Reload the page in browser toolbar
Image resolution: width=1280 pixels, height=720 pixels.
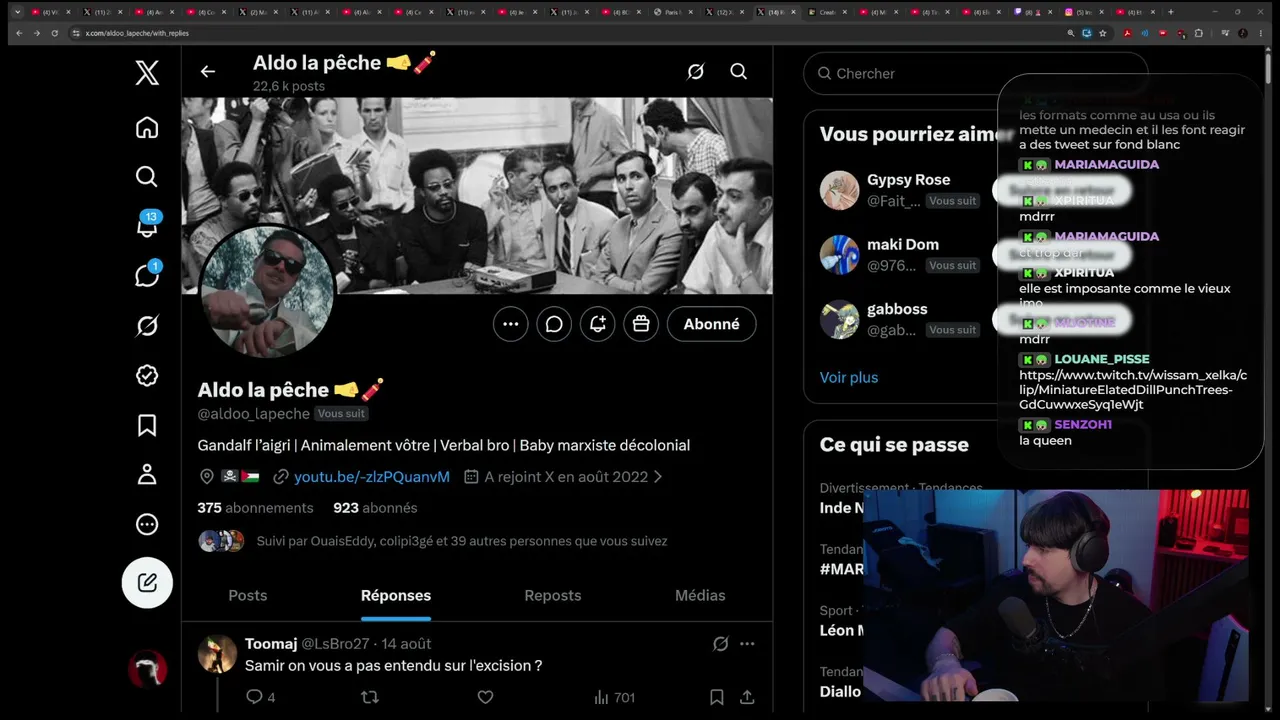(x=56, y=33)
